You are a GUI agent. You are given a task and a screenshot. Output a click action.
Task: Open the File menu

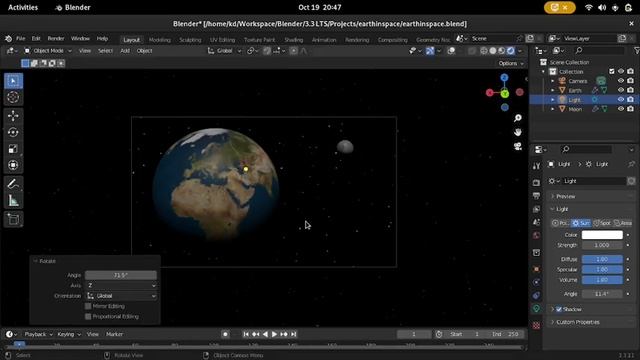pyautogui.click(x=20, y=39)
